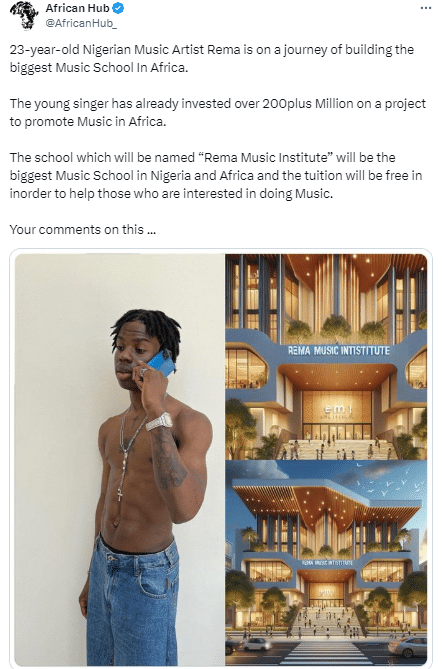
Task: Click the 'Your comments on this' line
Action: pyautogui.click(x=83, y=230)
